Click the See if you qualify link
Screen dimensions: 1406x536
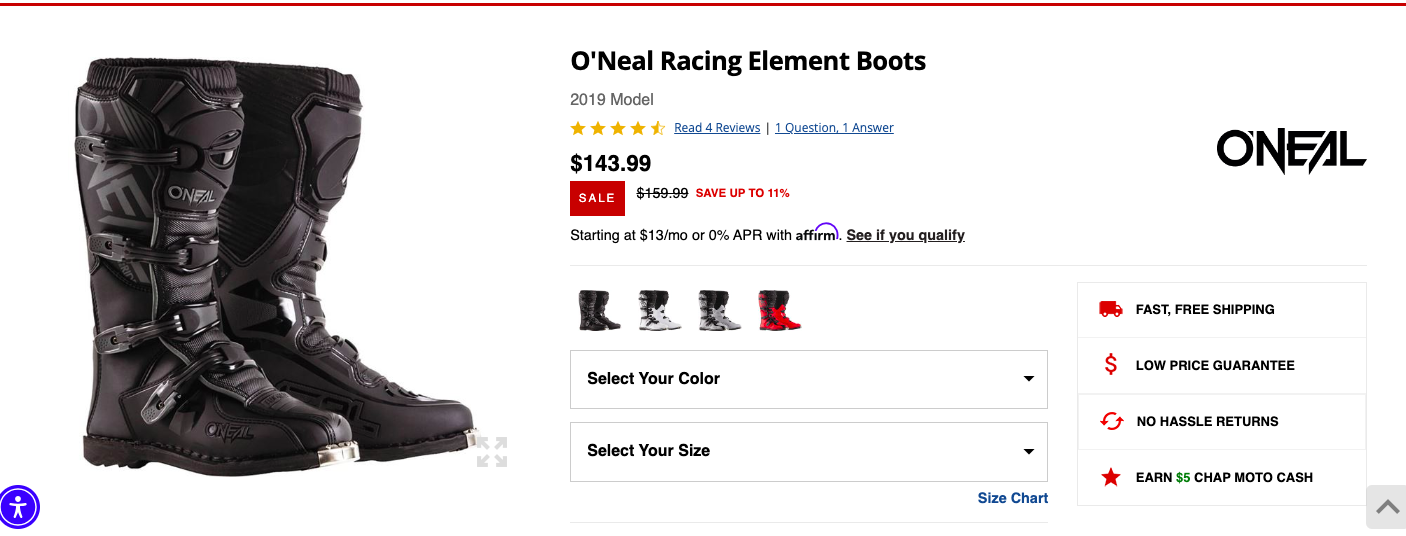tap(905, 235)
